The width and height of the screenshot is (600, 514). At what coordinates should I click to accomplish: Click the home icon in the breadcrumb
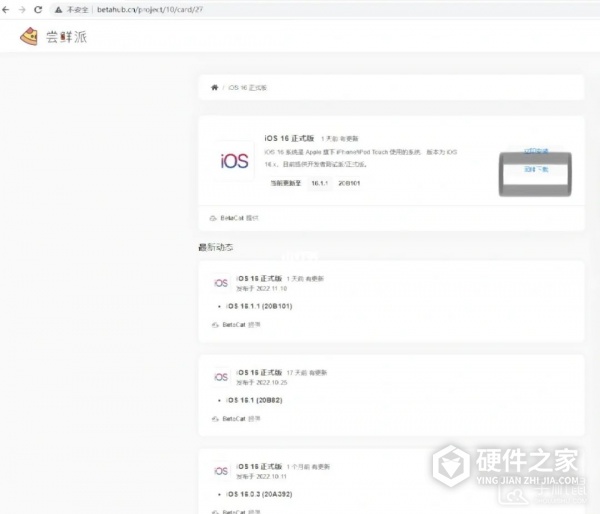coord(214,87)
